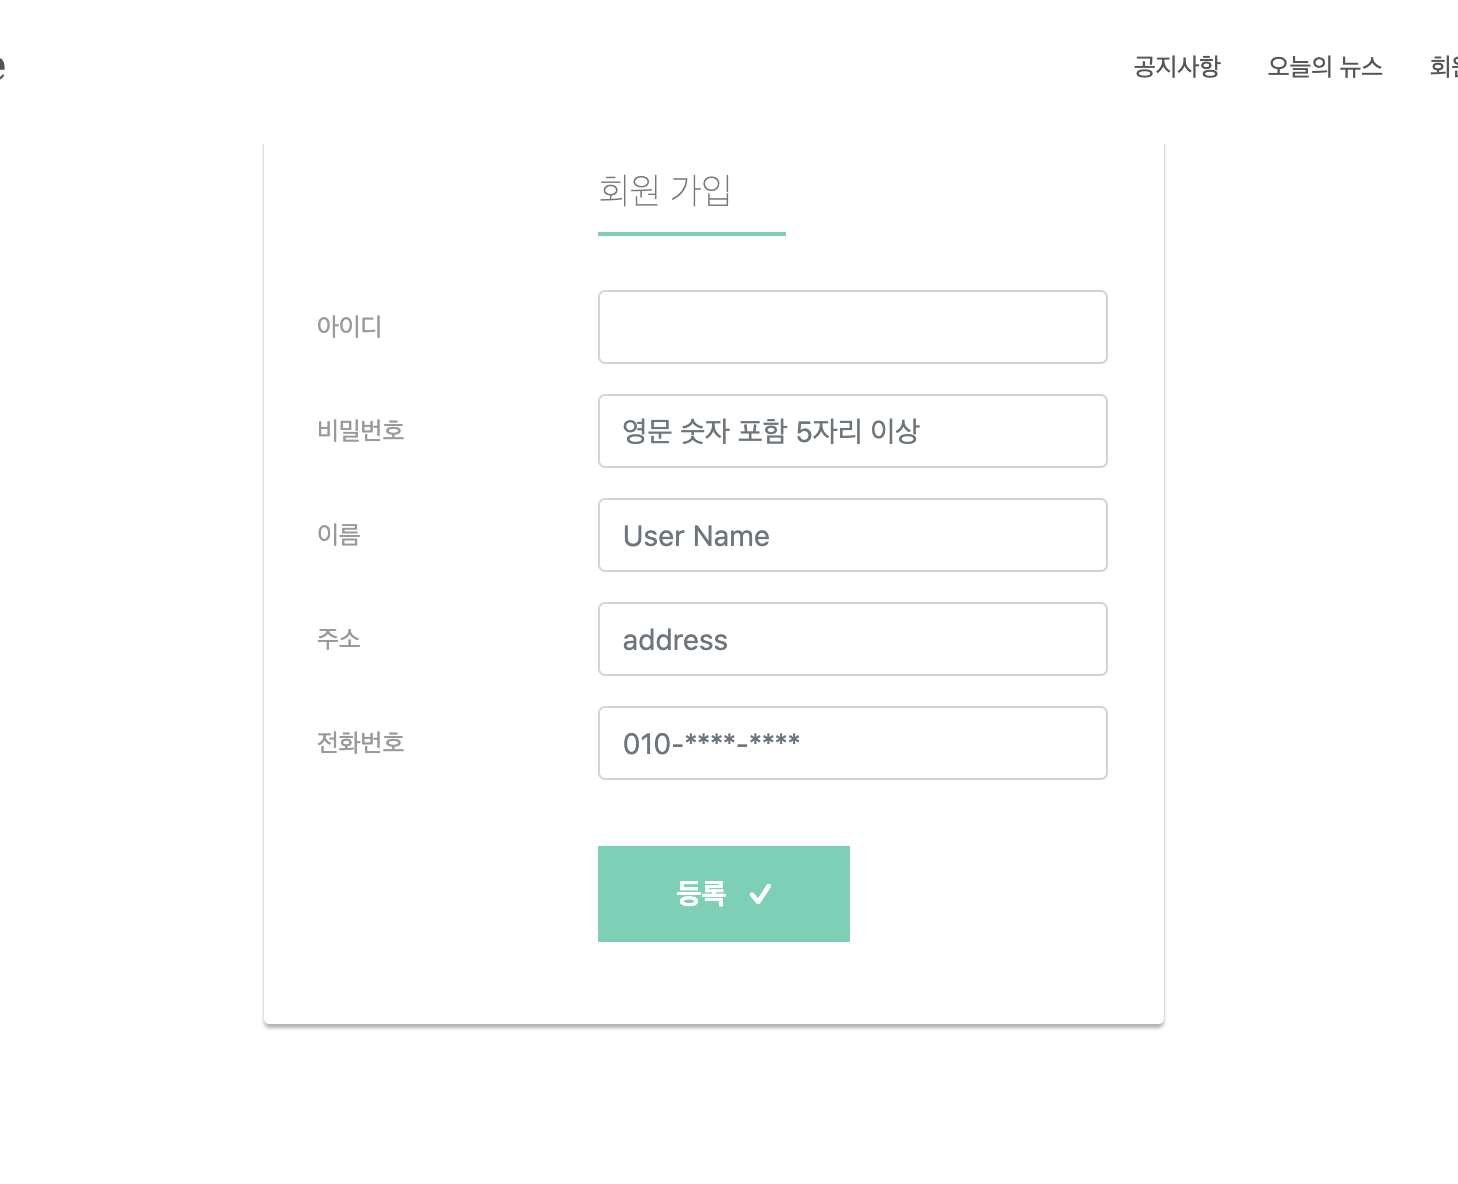Click the 비밀번호 password field
Screen dimensions: 1458x1184
pyautogui.click(x=852, y=431)
